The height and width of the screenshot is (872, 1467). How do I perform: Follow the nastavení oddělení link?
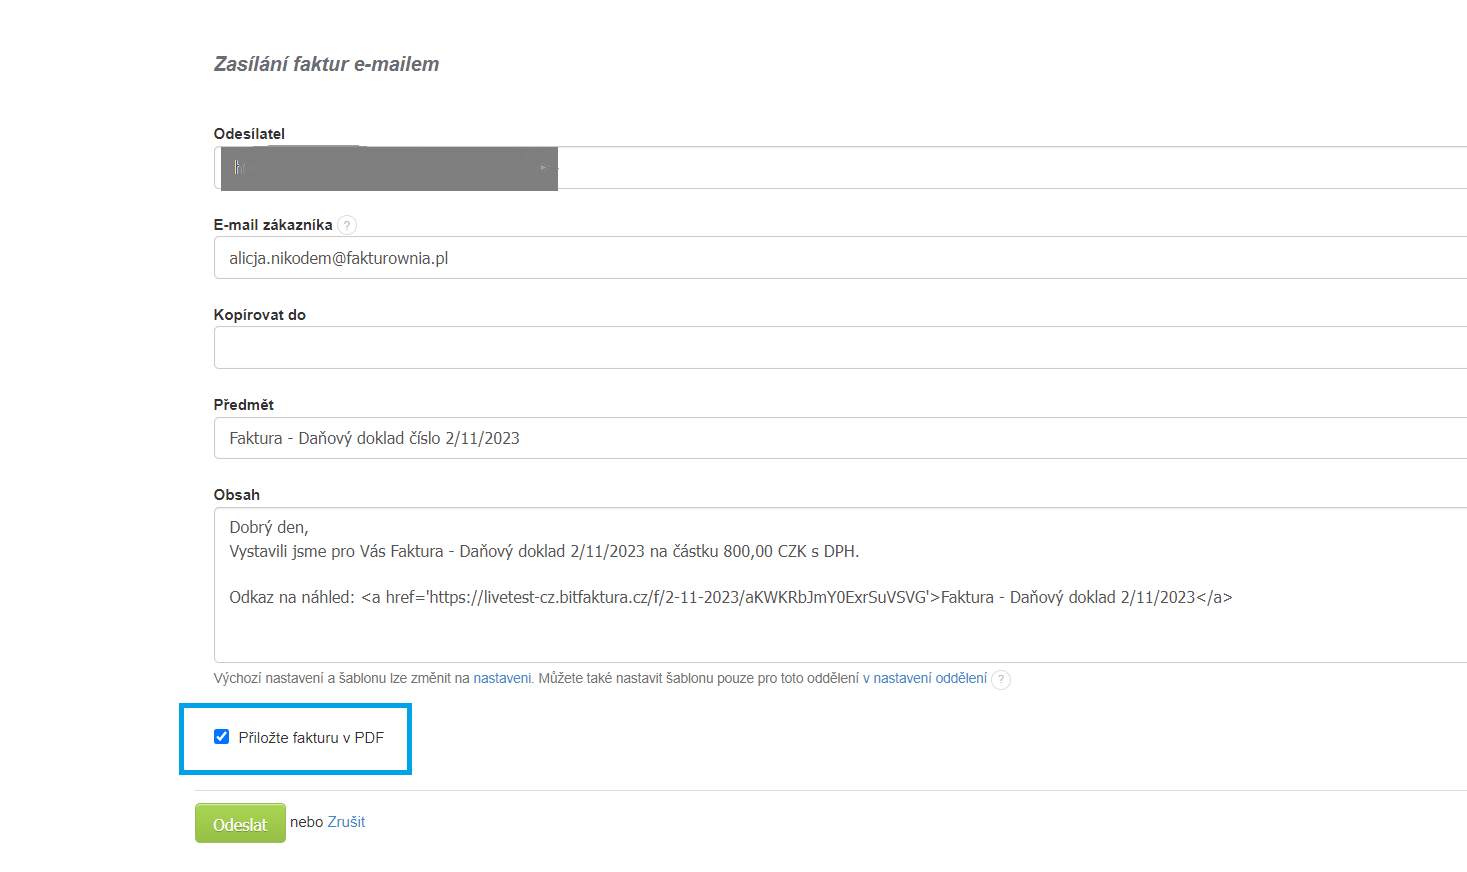pyautogui.click(x=930, y=678)
